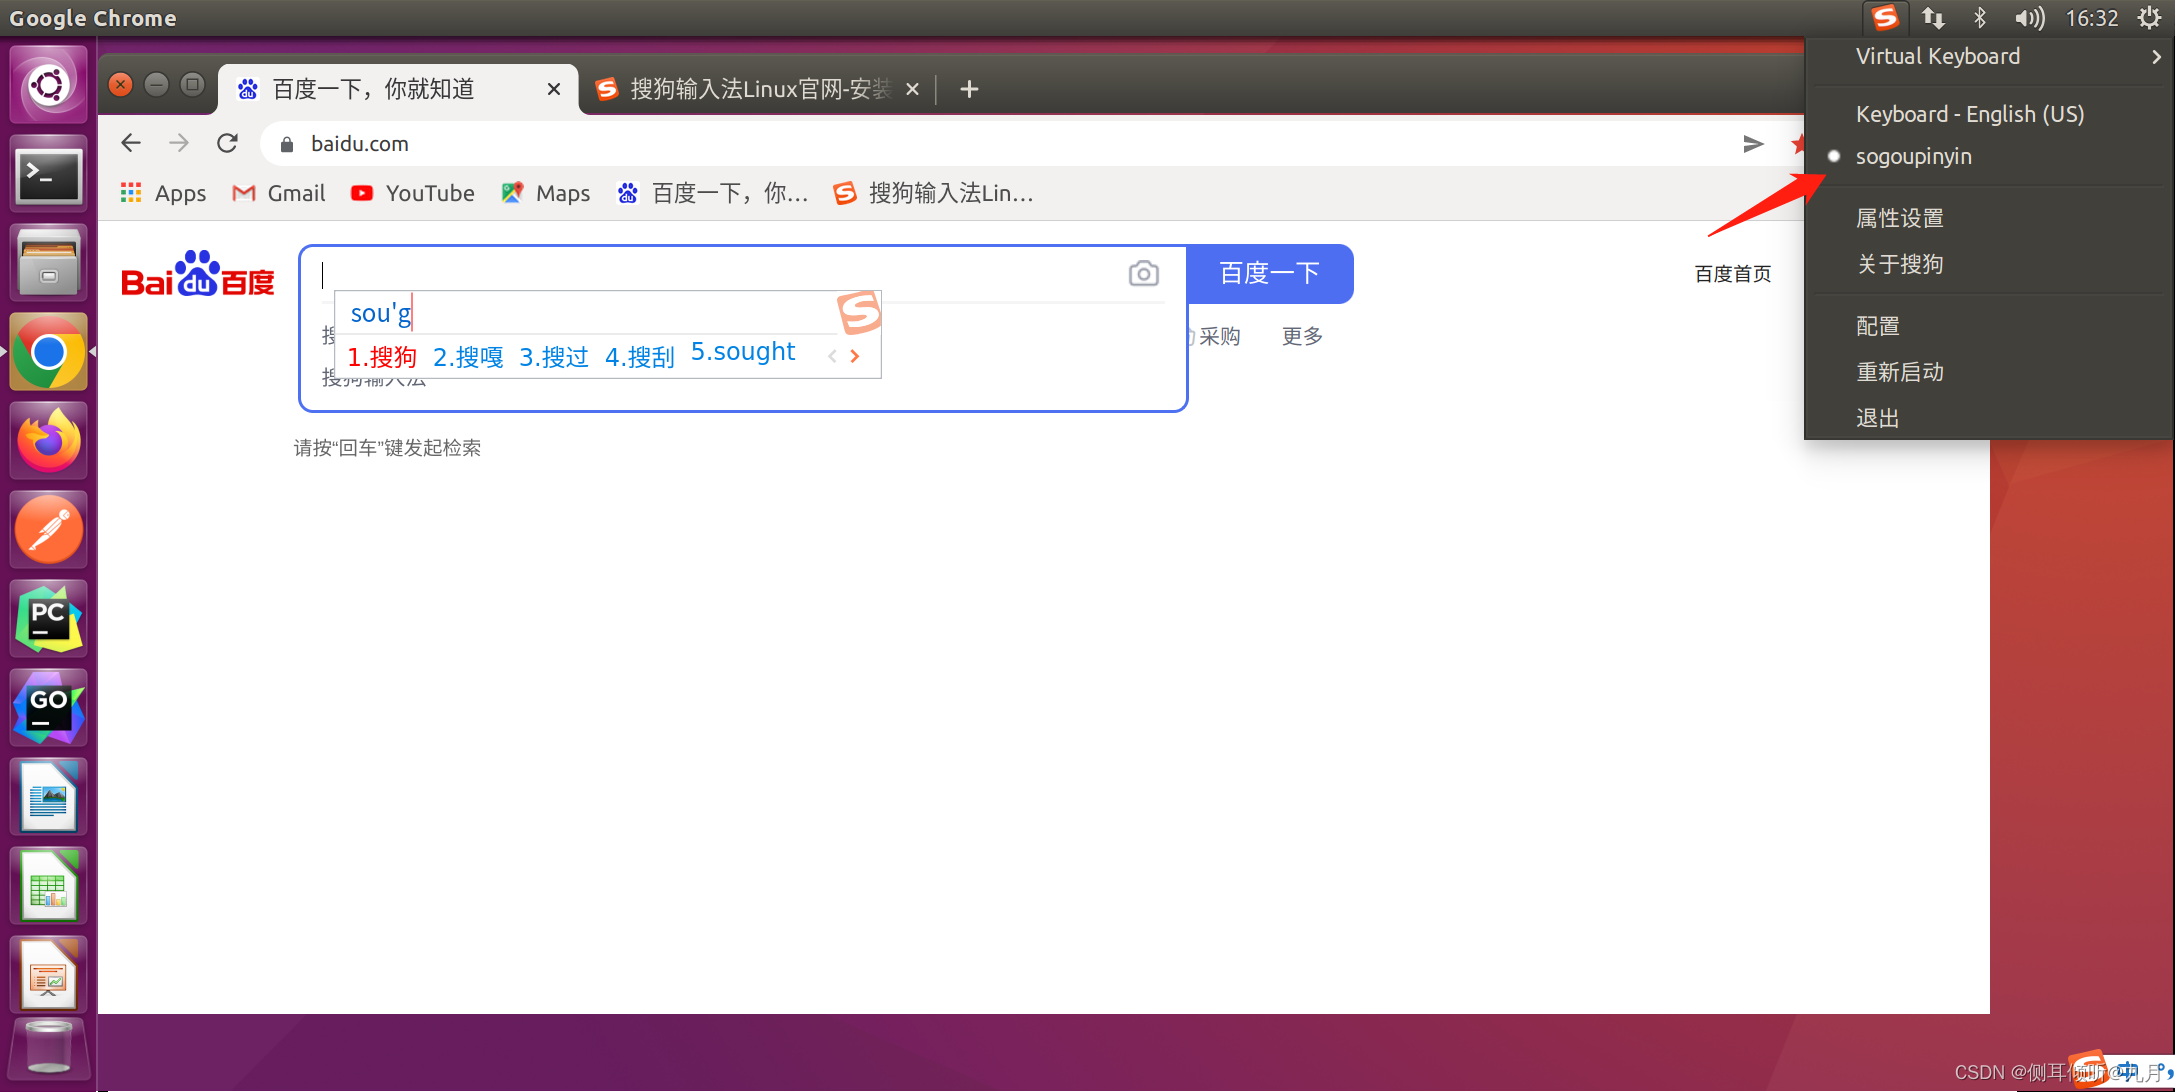Show previous page of IME candidates
Viewport: 2175px width, 1092px height.
832,356
